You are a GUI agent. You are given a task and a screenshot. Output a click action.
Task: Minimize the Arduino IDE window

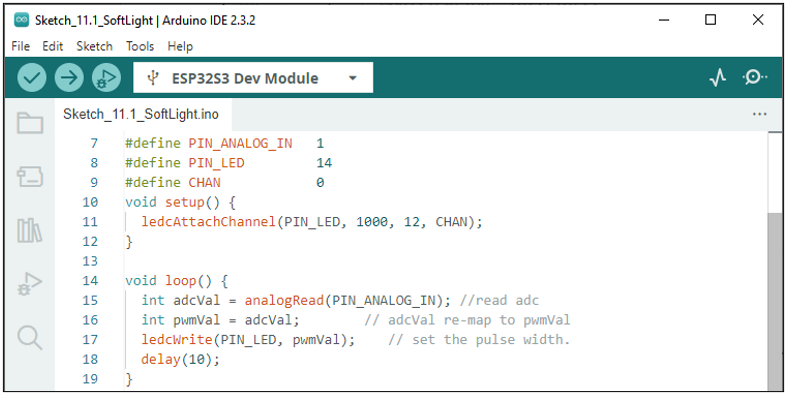tap(664, 20)
